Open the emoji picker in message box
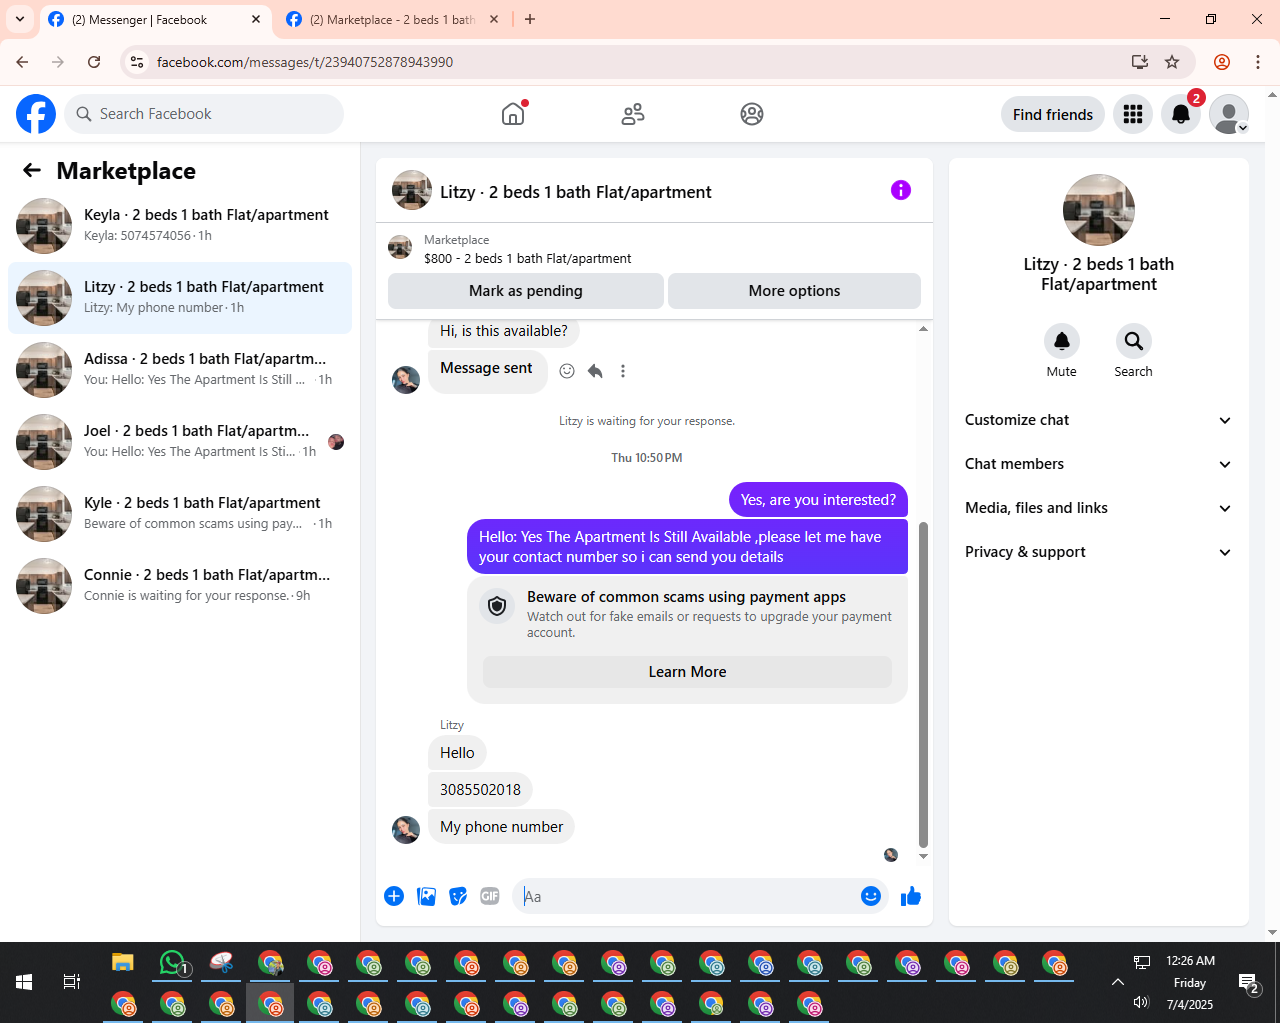The width and height of the screenshot is (1280, 1023). coord(871,896)
